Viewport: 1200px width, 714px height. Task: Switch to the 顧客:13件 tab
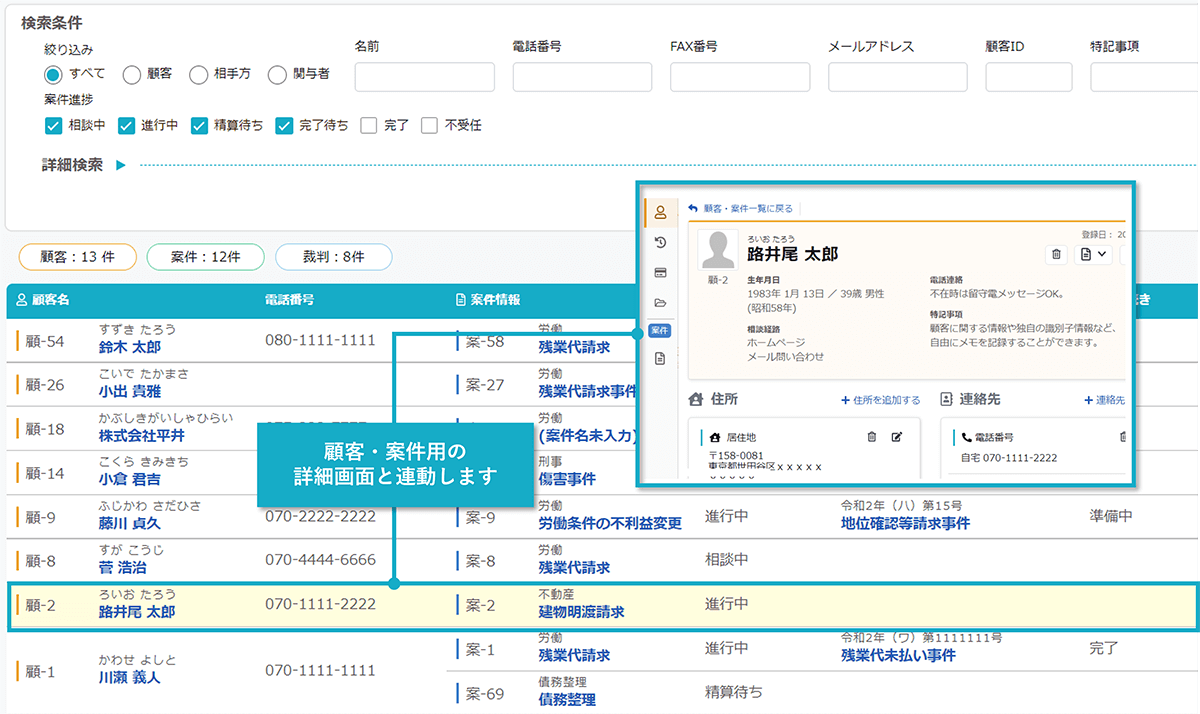tap(76, 257)
